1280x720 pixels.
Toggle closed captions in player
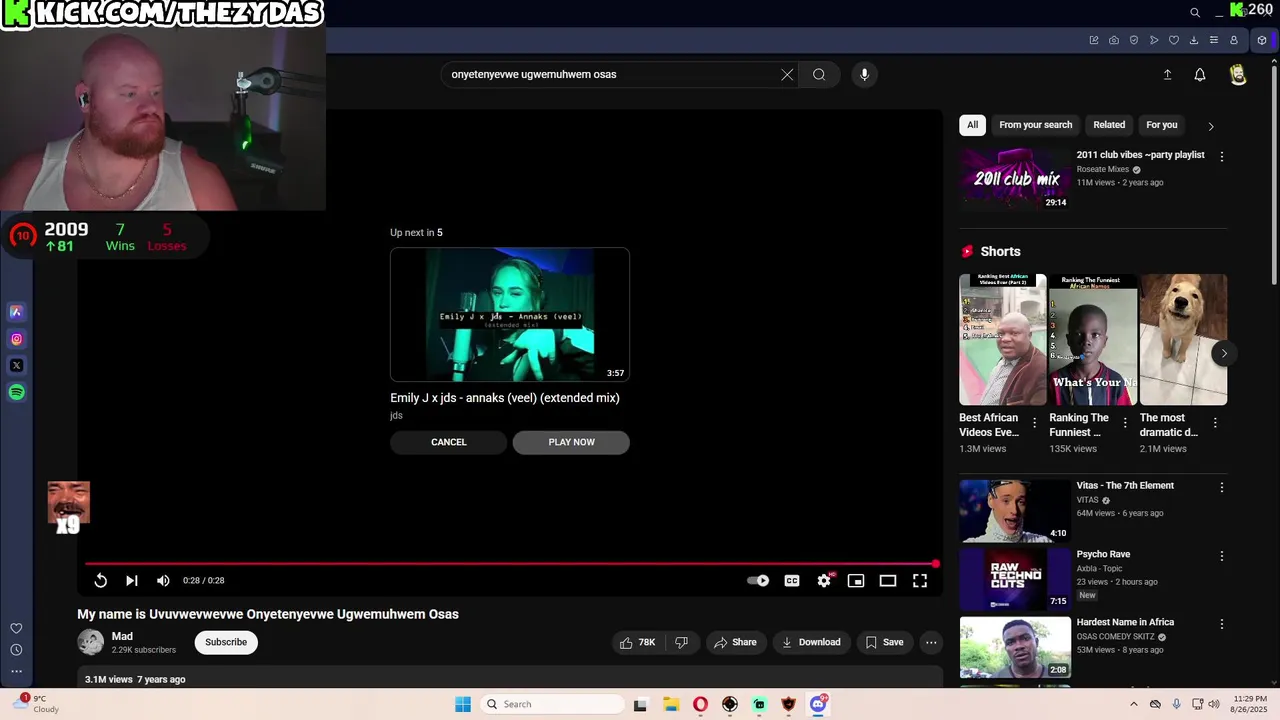click(x=792, y=581)
